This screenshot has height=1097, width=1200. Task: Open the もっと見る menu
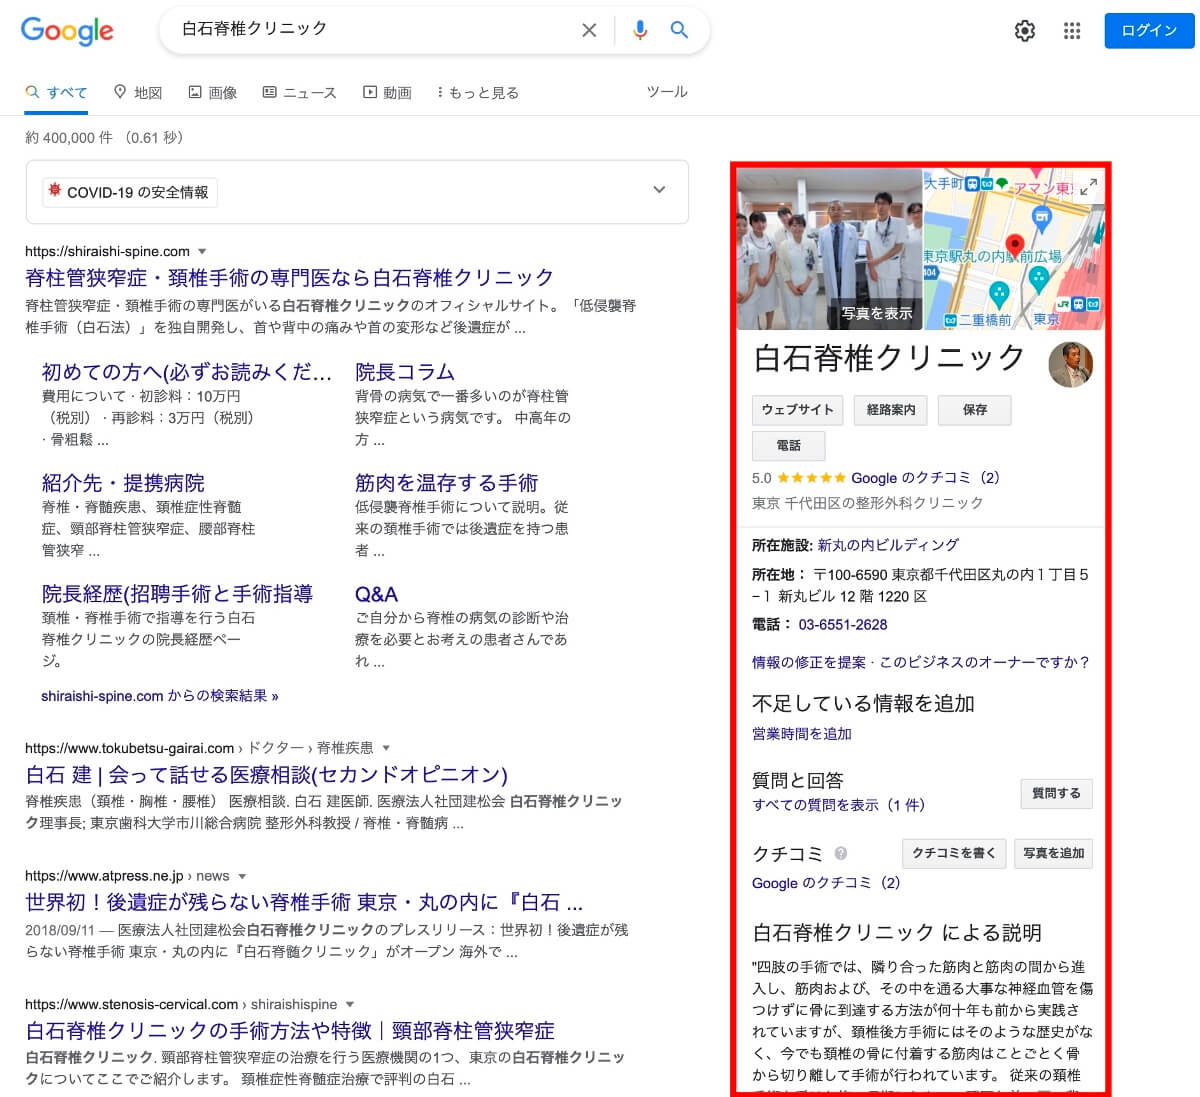pyautogui.click(x=478, y=92)
